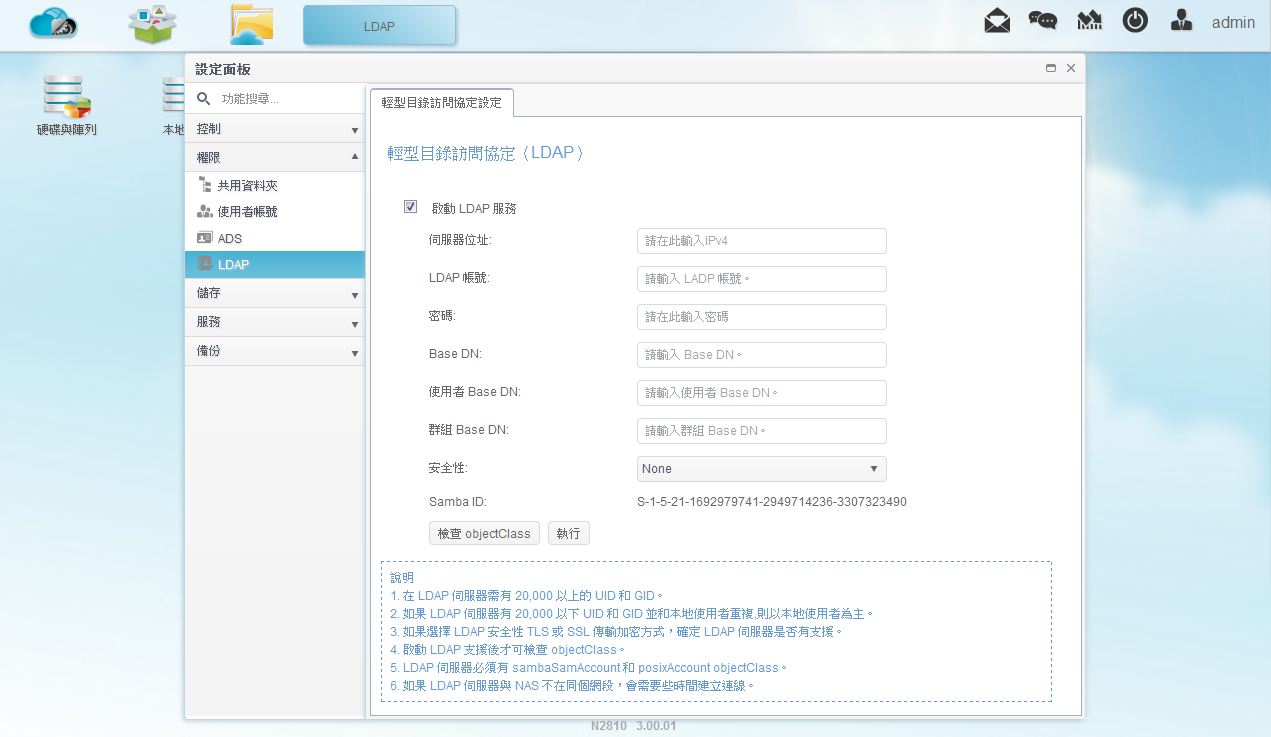Maximize the 設定面板 window
1271x737 pixels.
coord(1051,68)
